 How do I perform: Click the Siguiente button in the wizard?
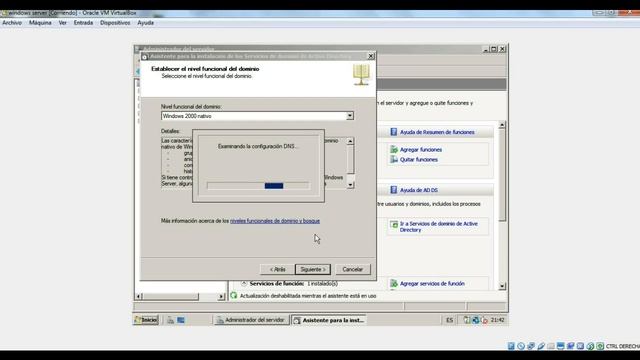pos(313,269)
